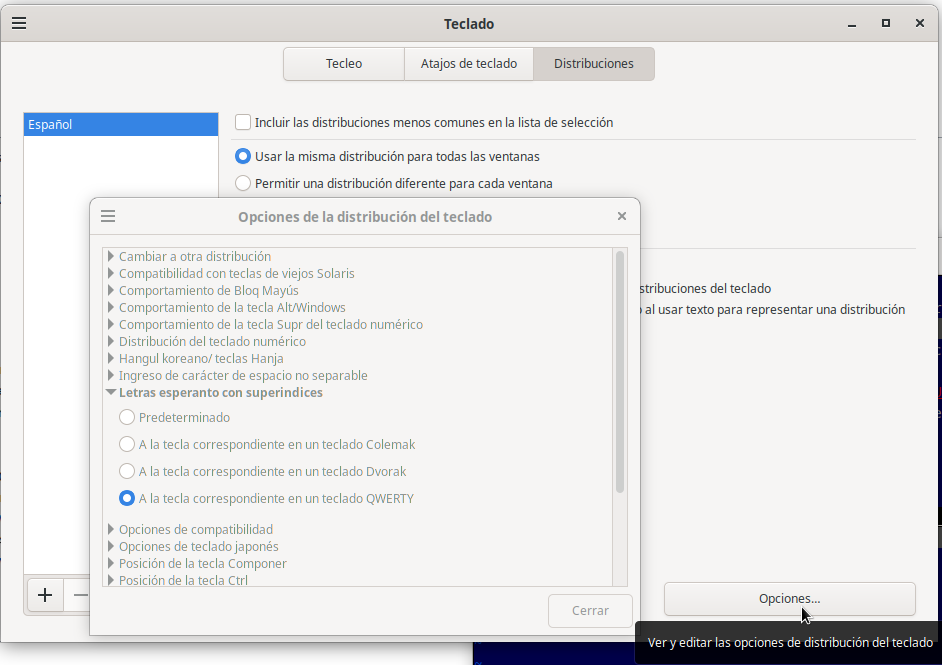Close the keyboard layout options dialog
The width and height of the screenshot is (942, 665).
pyautogui.click(x=621, y=216)
